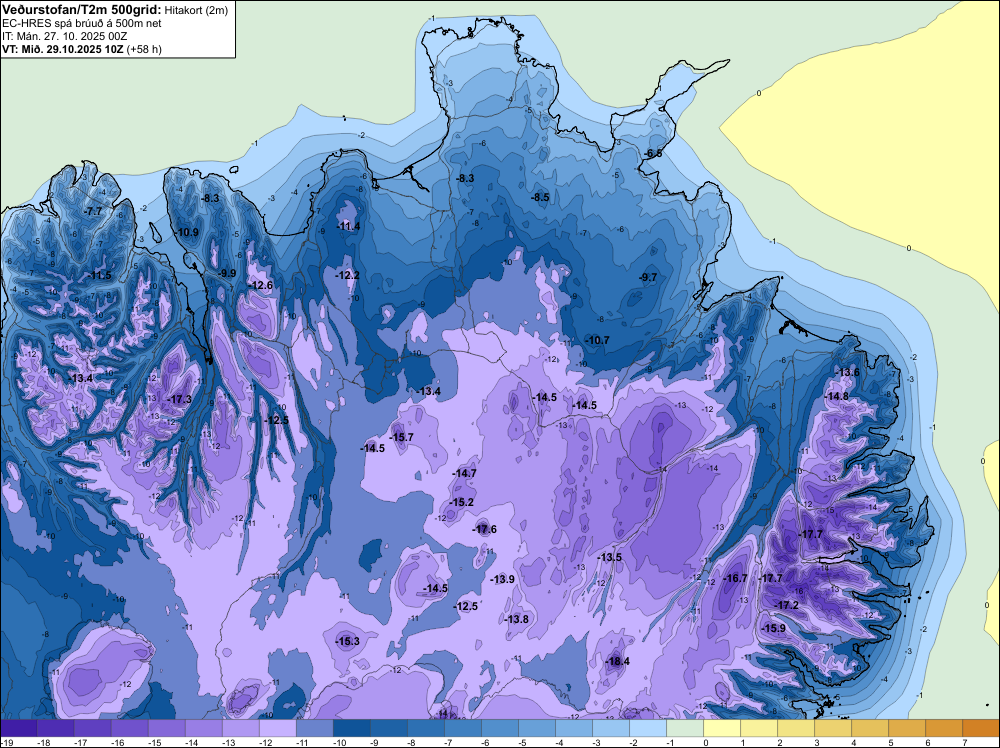Click the -15.7 temperature value
This screenshot has height=748, width=1000.
point(401,437)
